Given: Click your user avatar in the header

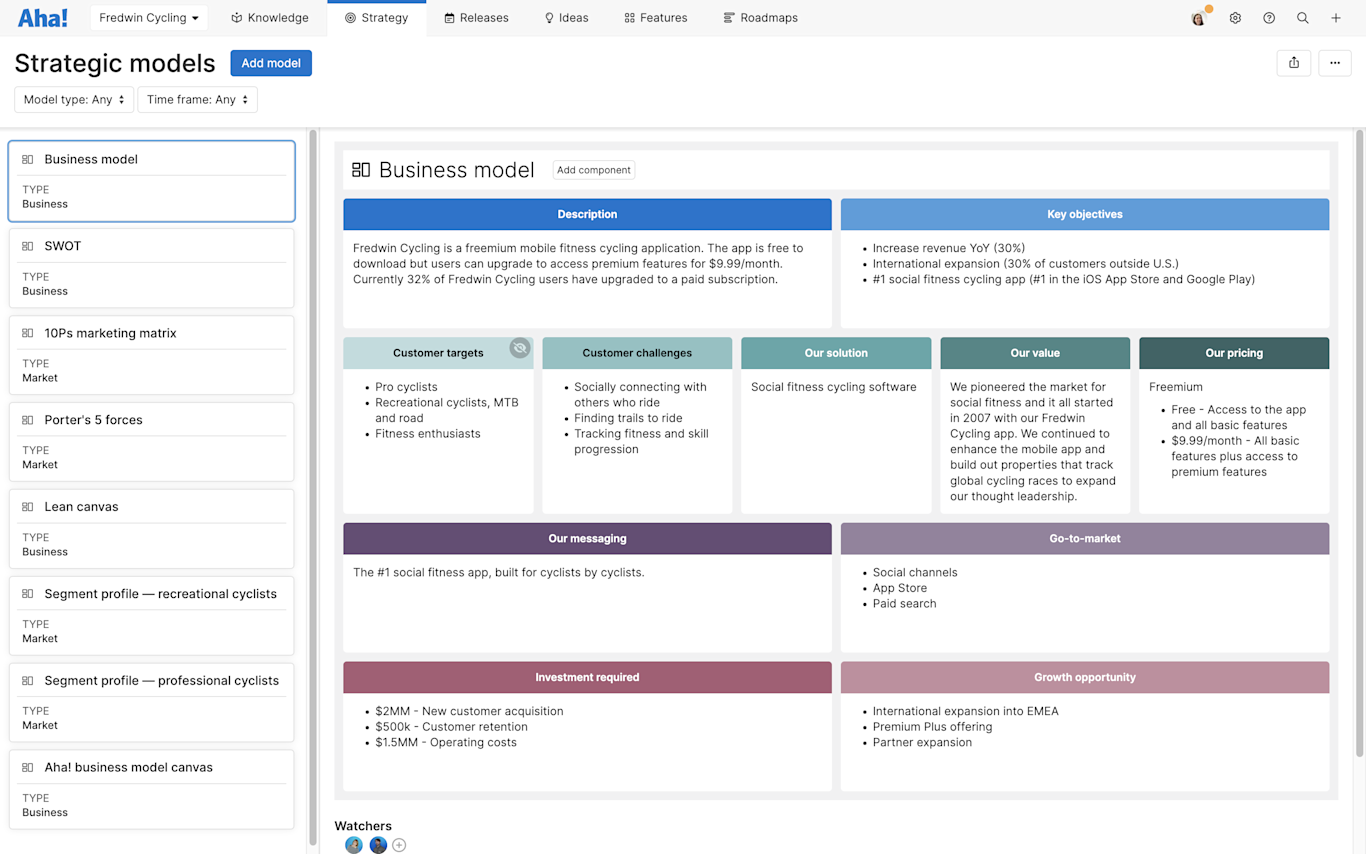Looking at the screenshot, I should [x=1197, y=17].
